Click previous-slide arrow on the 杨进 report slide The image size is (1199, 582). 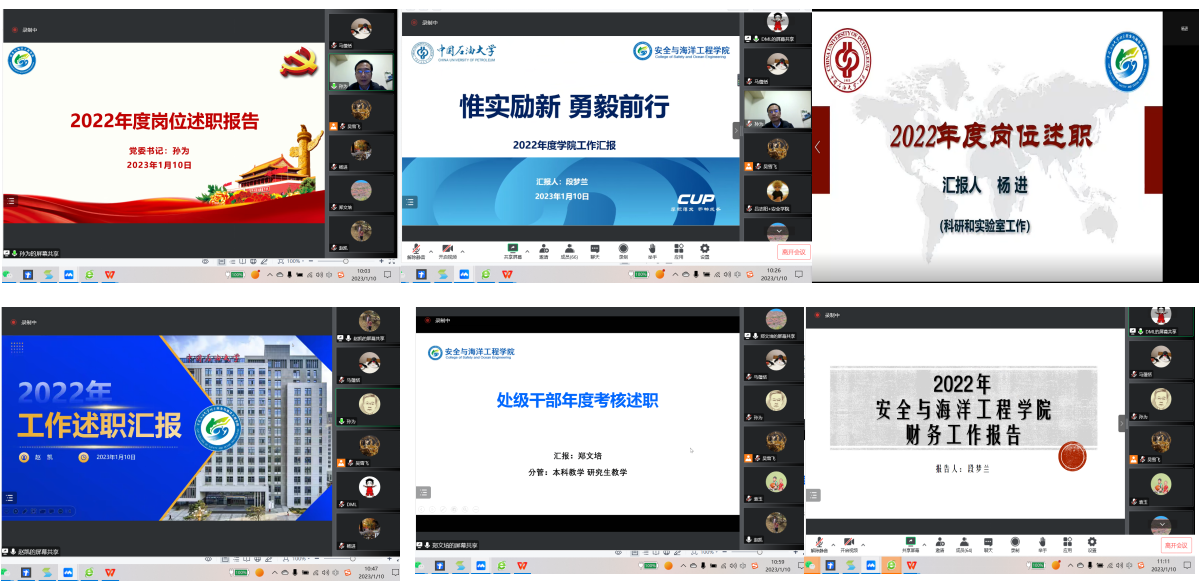pyautogui.click(x=817, y=147)
